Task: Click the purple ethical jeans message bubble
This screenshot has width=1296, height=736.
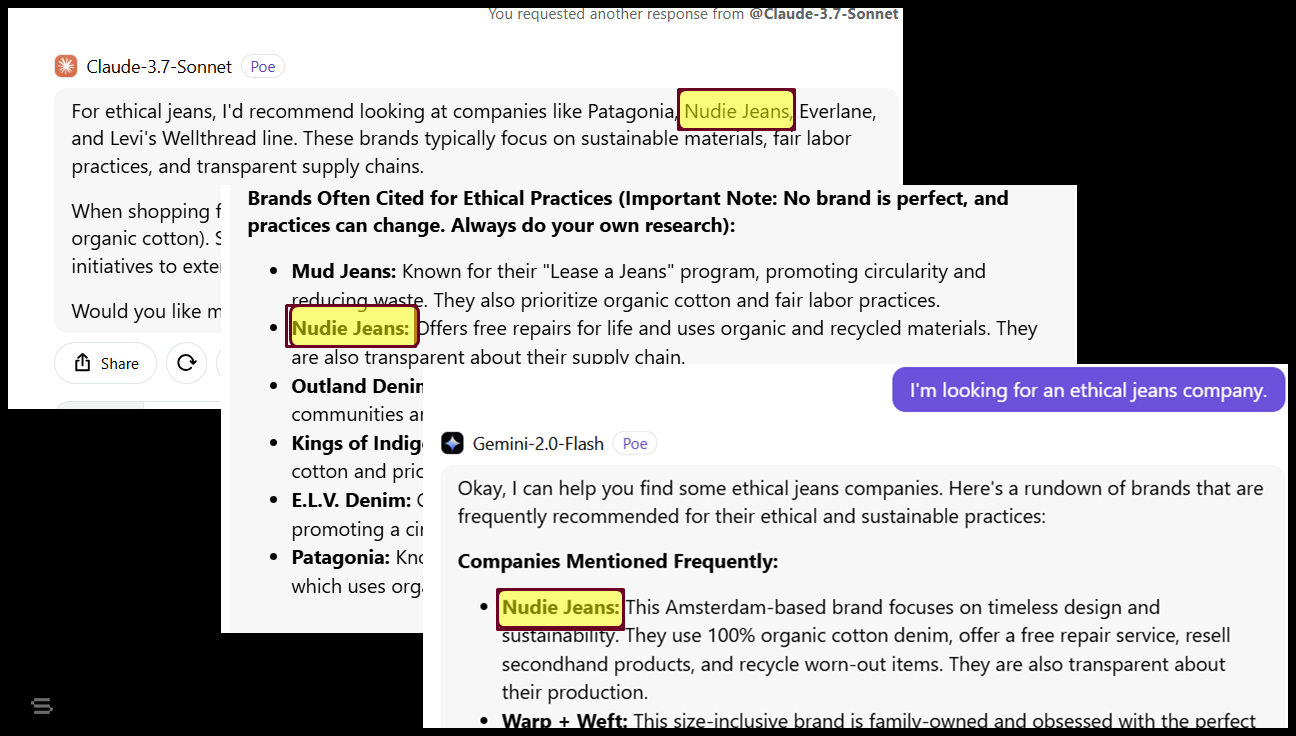Action: [1088, 390]
